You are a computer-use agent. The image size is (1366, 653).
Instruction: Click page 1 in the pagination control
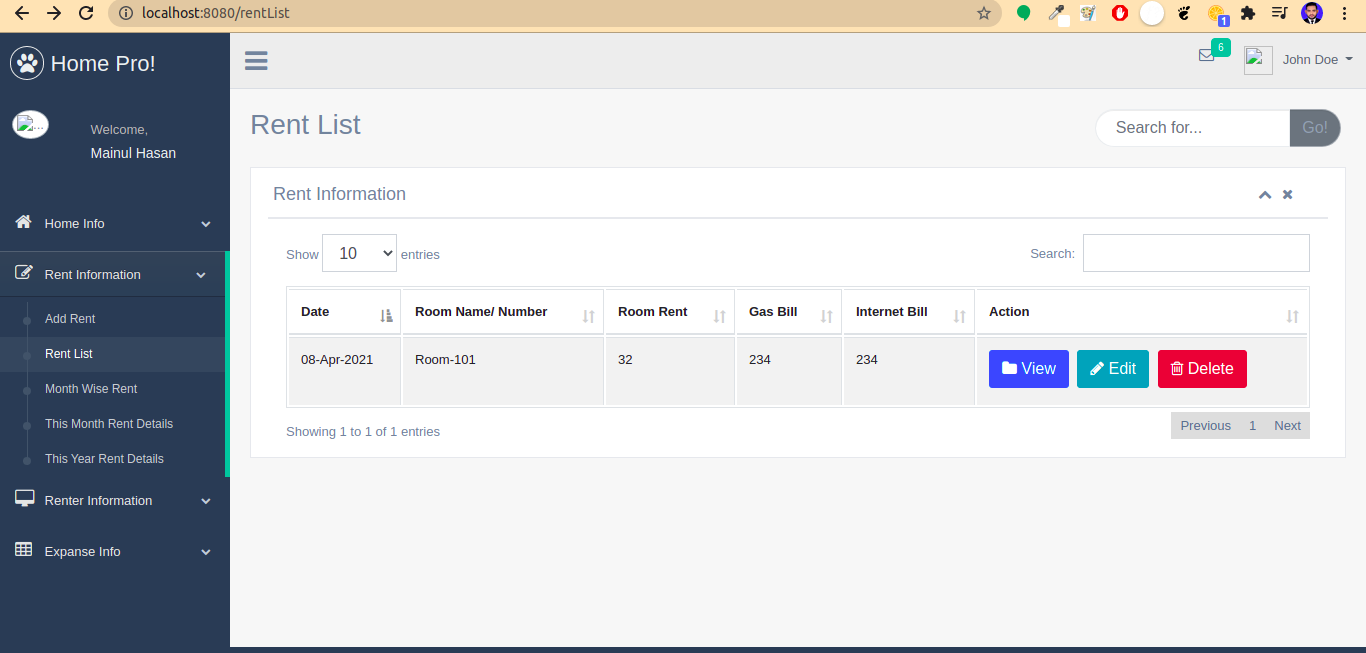1252,425
